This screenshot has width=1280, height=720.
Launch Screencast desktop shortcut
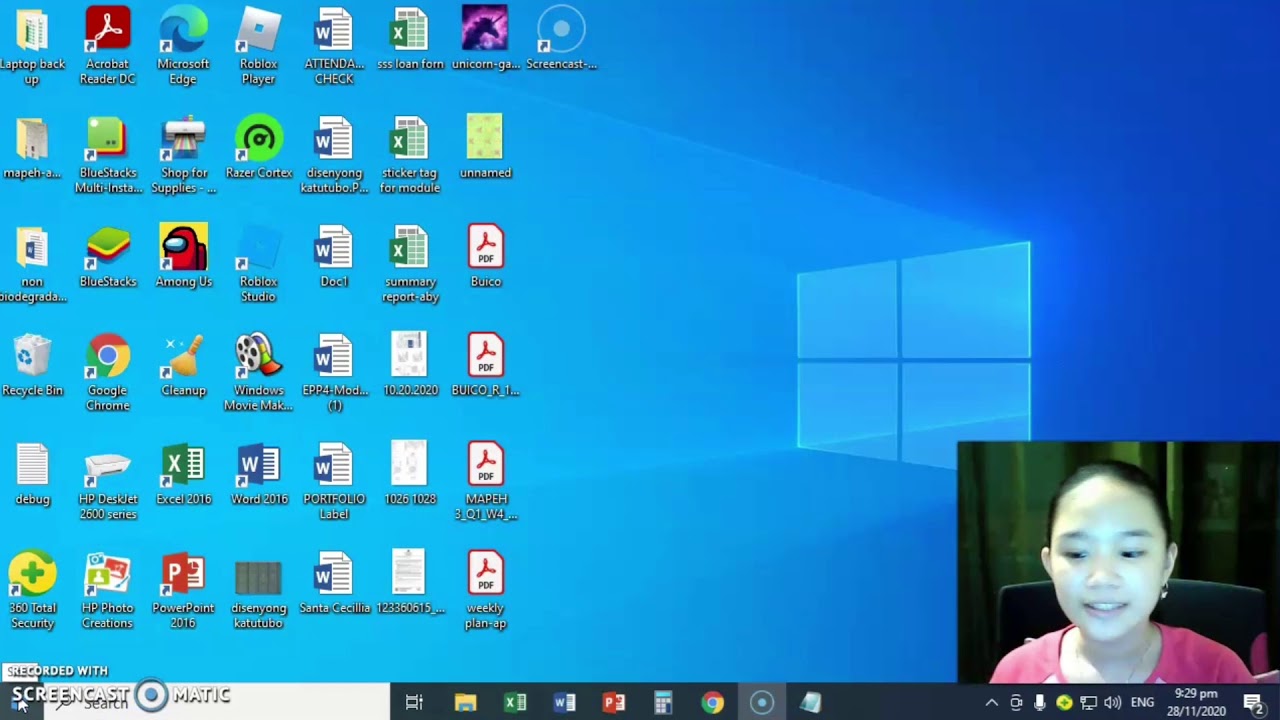click(x=561, y=40)
